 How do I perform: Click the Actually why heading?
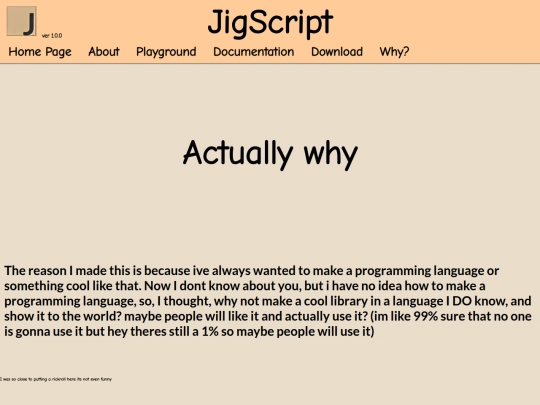[x=270, y=154]
